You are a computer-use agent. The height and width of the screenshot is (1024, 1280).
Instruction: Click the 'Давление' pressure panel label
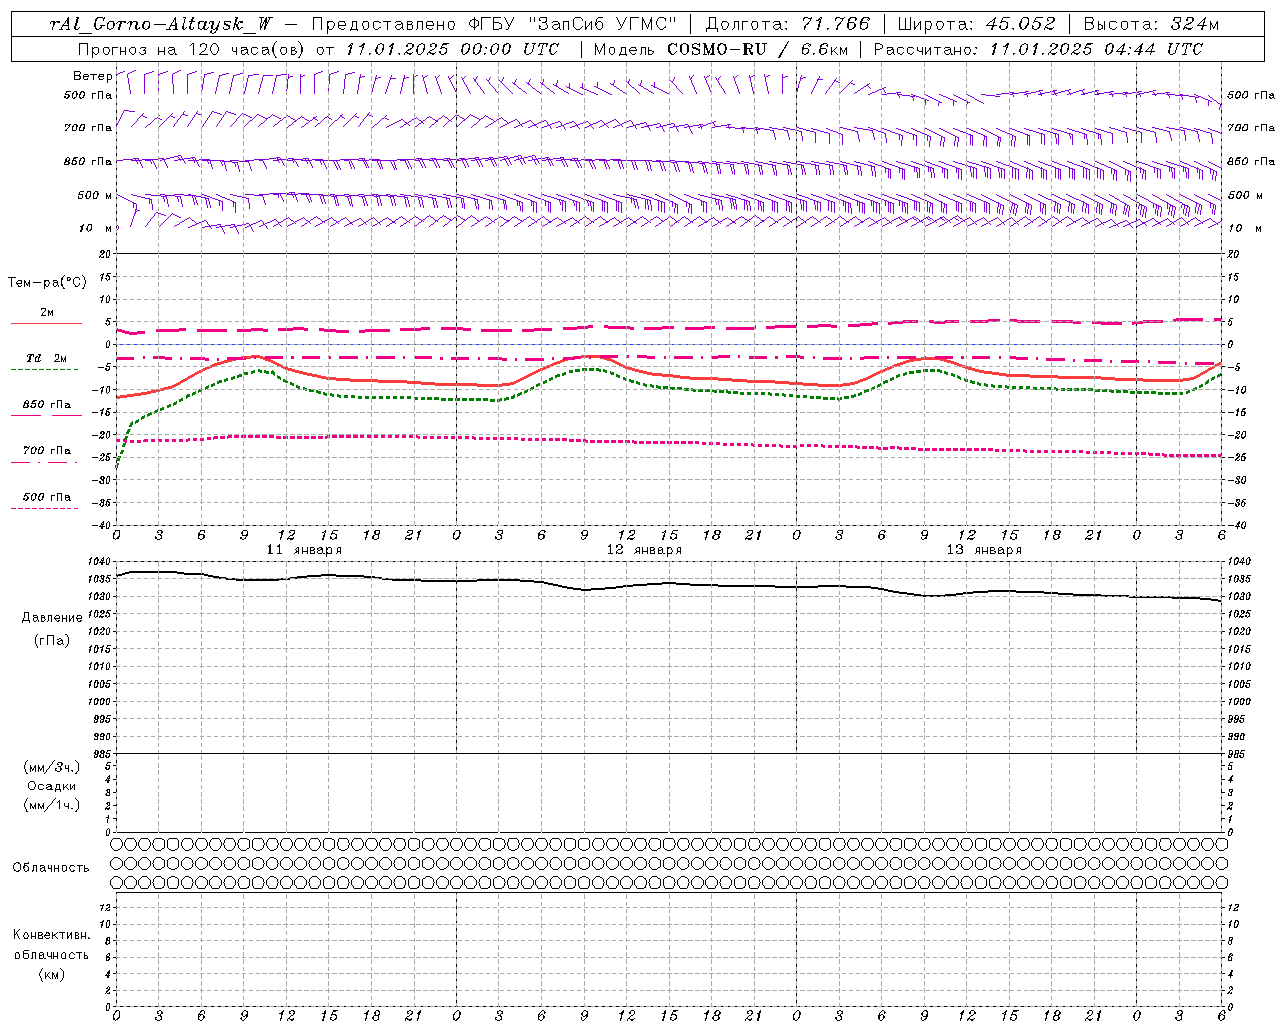[x=52, y=618]
